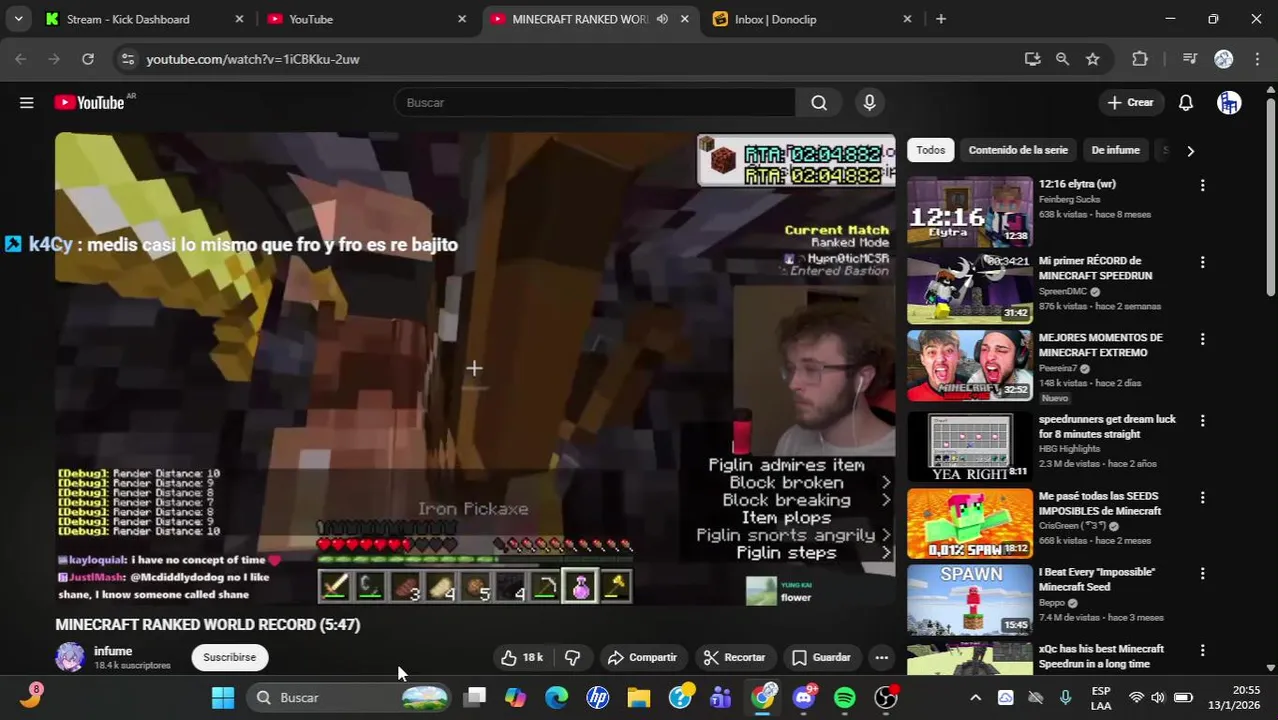
Task: Open options for '12:16 elytra (wr)' video
Action: coord(1202,185)
